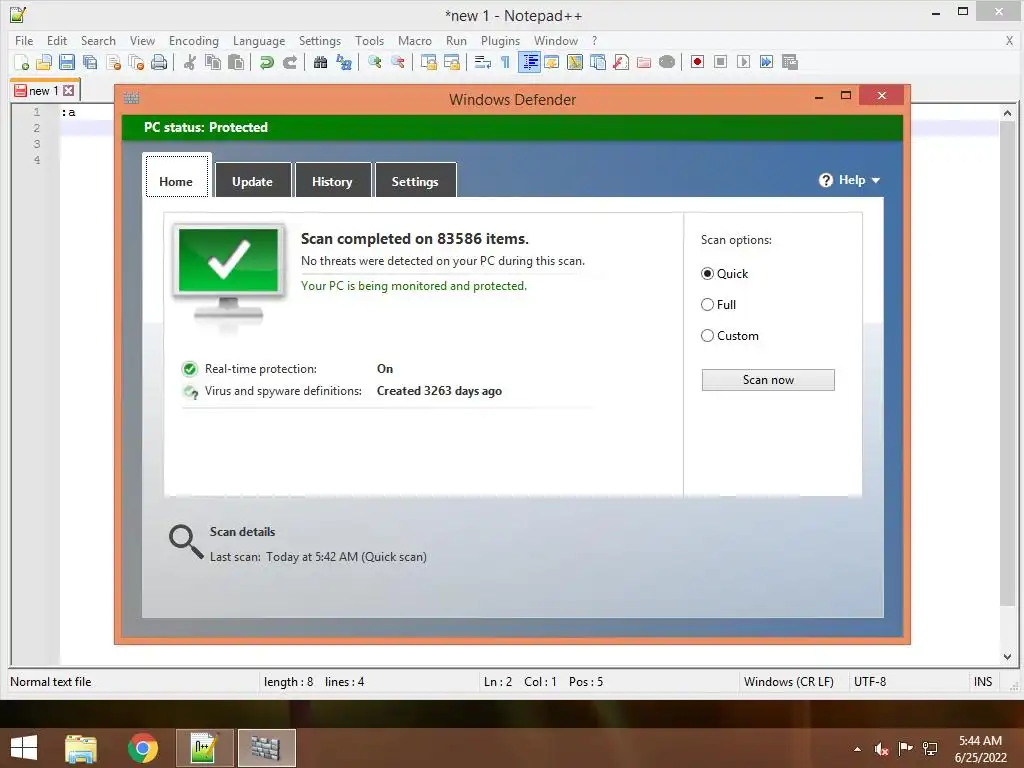This screenshot has width=1024, height=768.
Task: Click the Redo arrow icon
Action: [289, 62]
